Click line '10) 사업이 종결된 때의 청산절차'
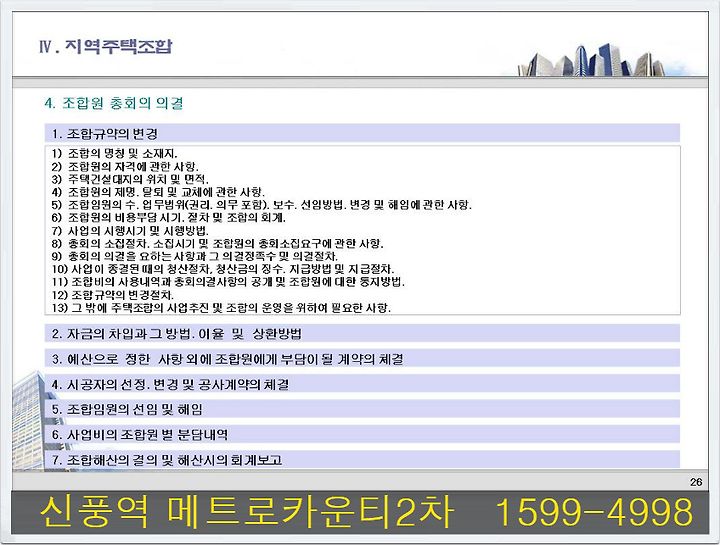Screen dimensions: 720x545 coord(223,269)
